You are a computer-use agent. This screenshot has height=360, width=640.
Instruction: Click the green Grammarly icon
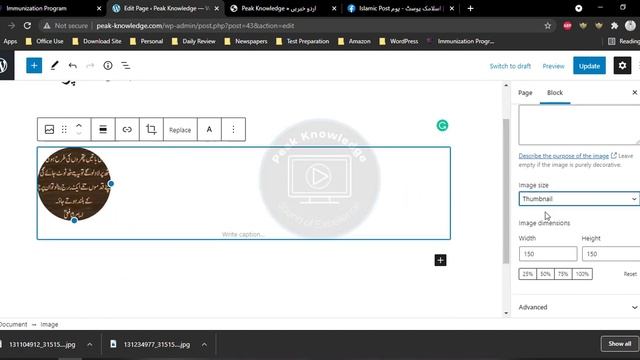coord(442,125)
